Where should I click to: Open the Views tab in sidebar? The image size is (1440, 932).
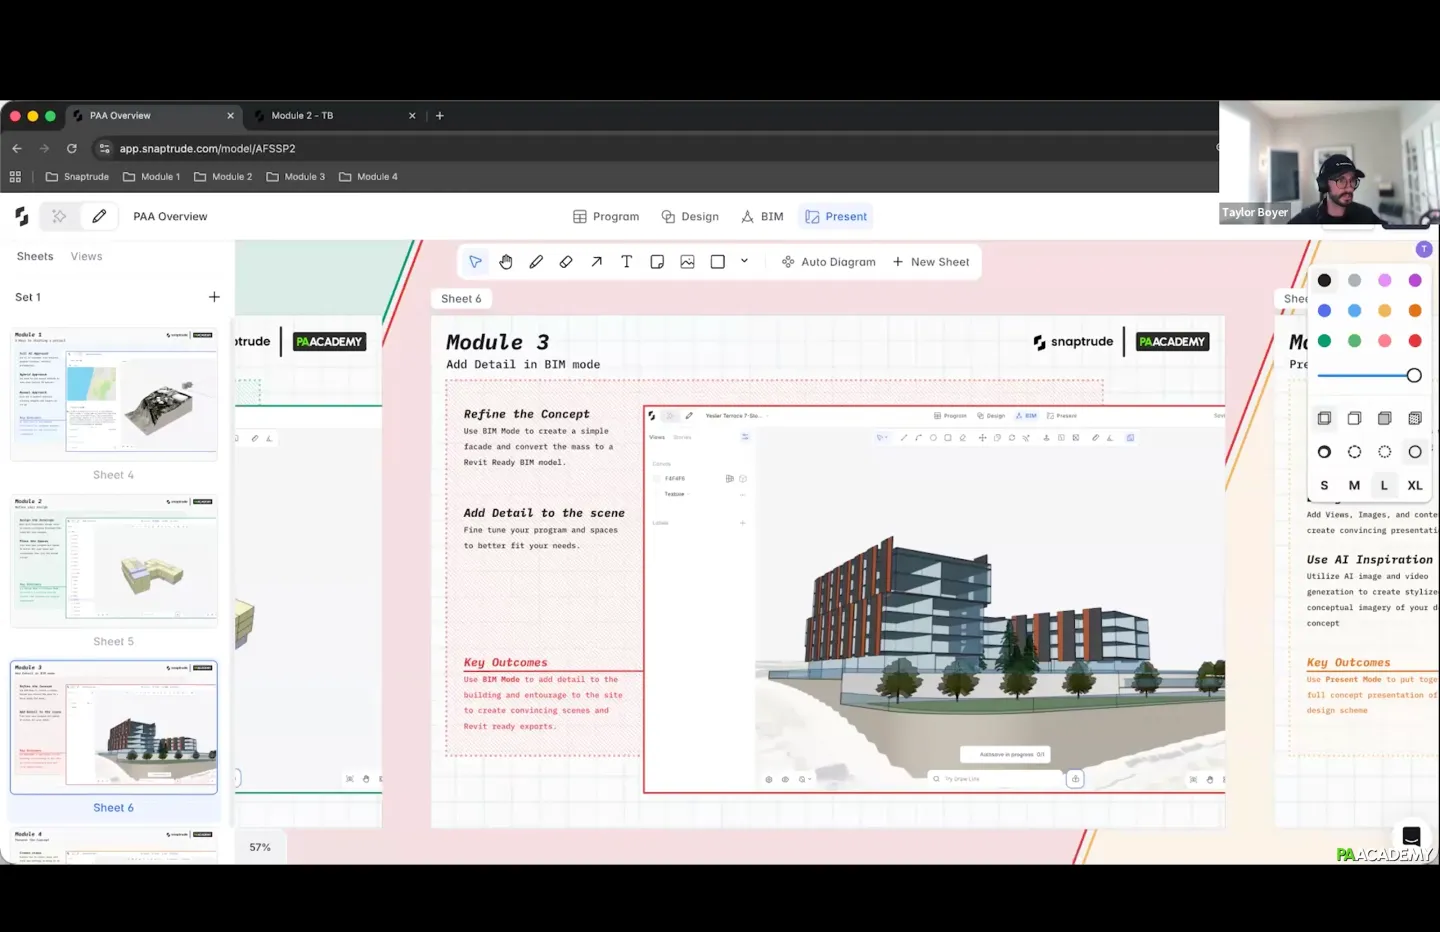tap(86, 257)
